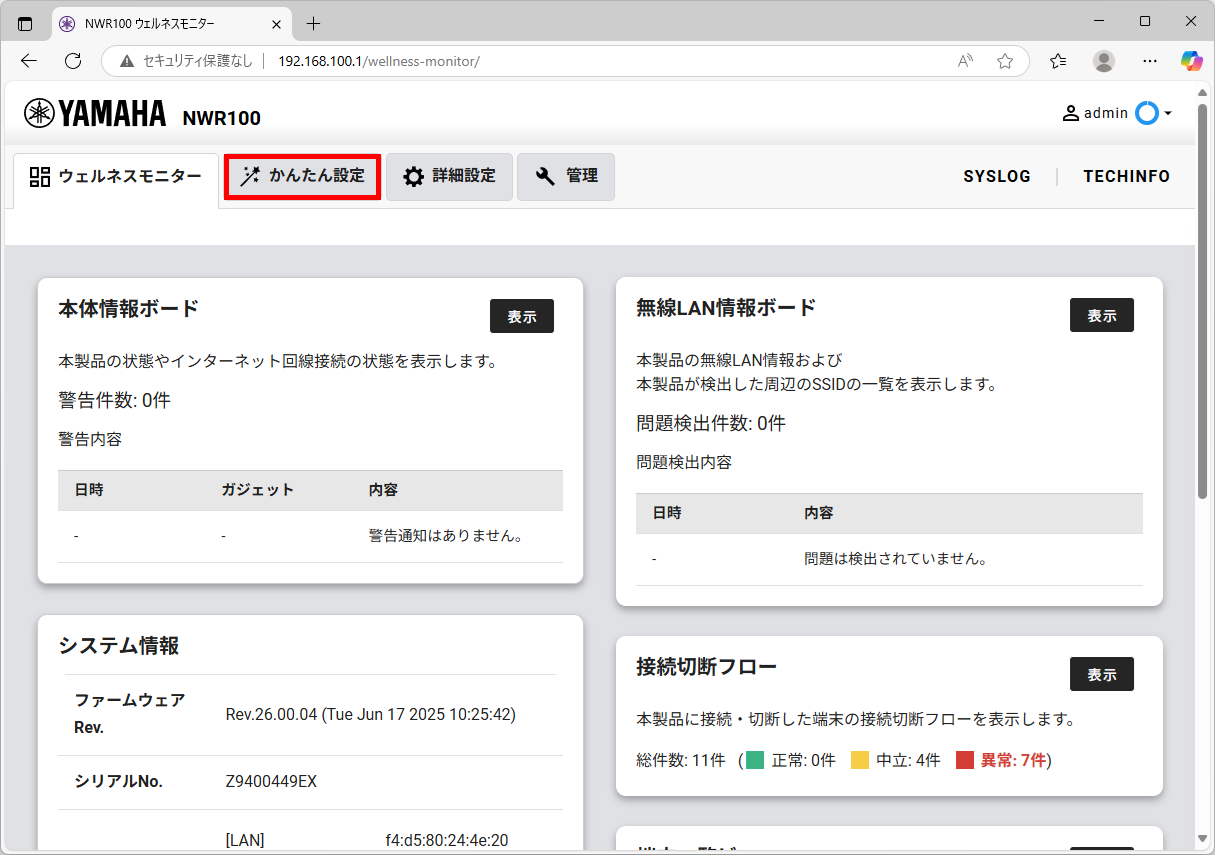Viewport: 1215px width, 855px height.
Task: Switch to the ウェルネスモニター tab
Action: pyautogui.click(x=116, y=177)
